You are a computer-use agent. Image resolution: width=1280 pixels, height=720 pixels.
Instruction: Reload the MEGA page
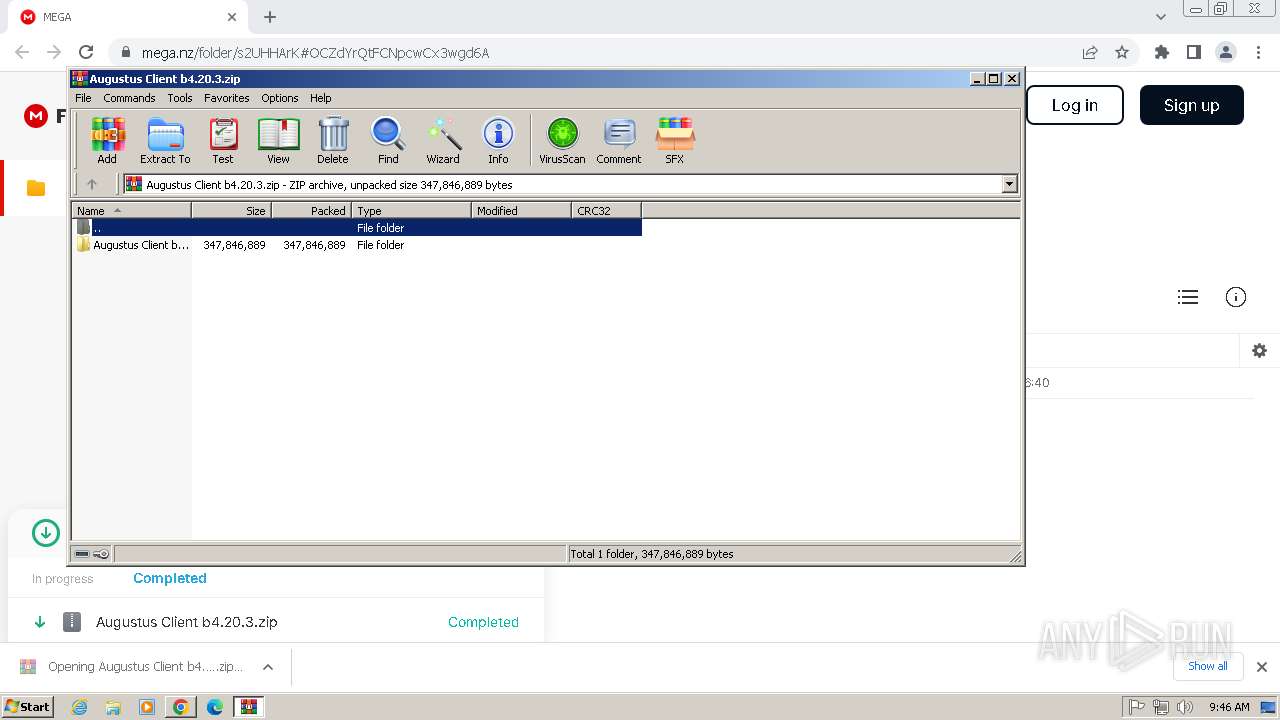tap(86, 52)
